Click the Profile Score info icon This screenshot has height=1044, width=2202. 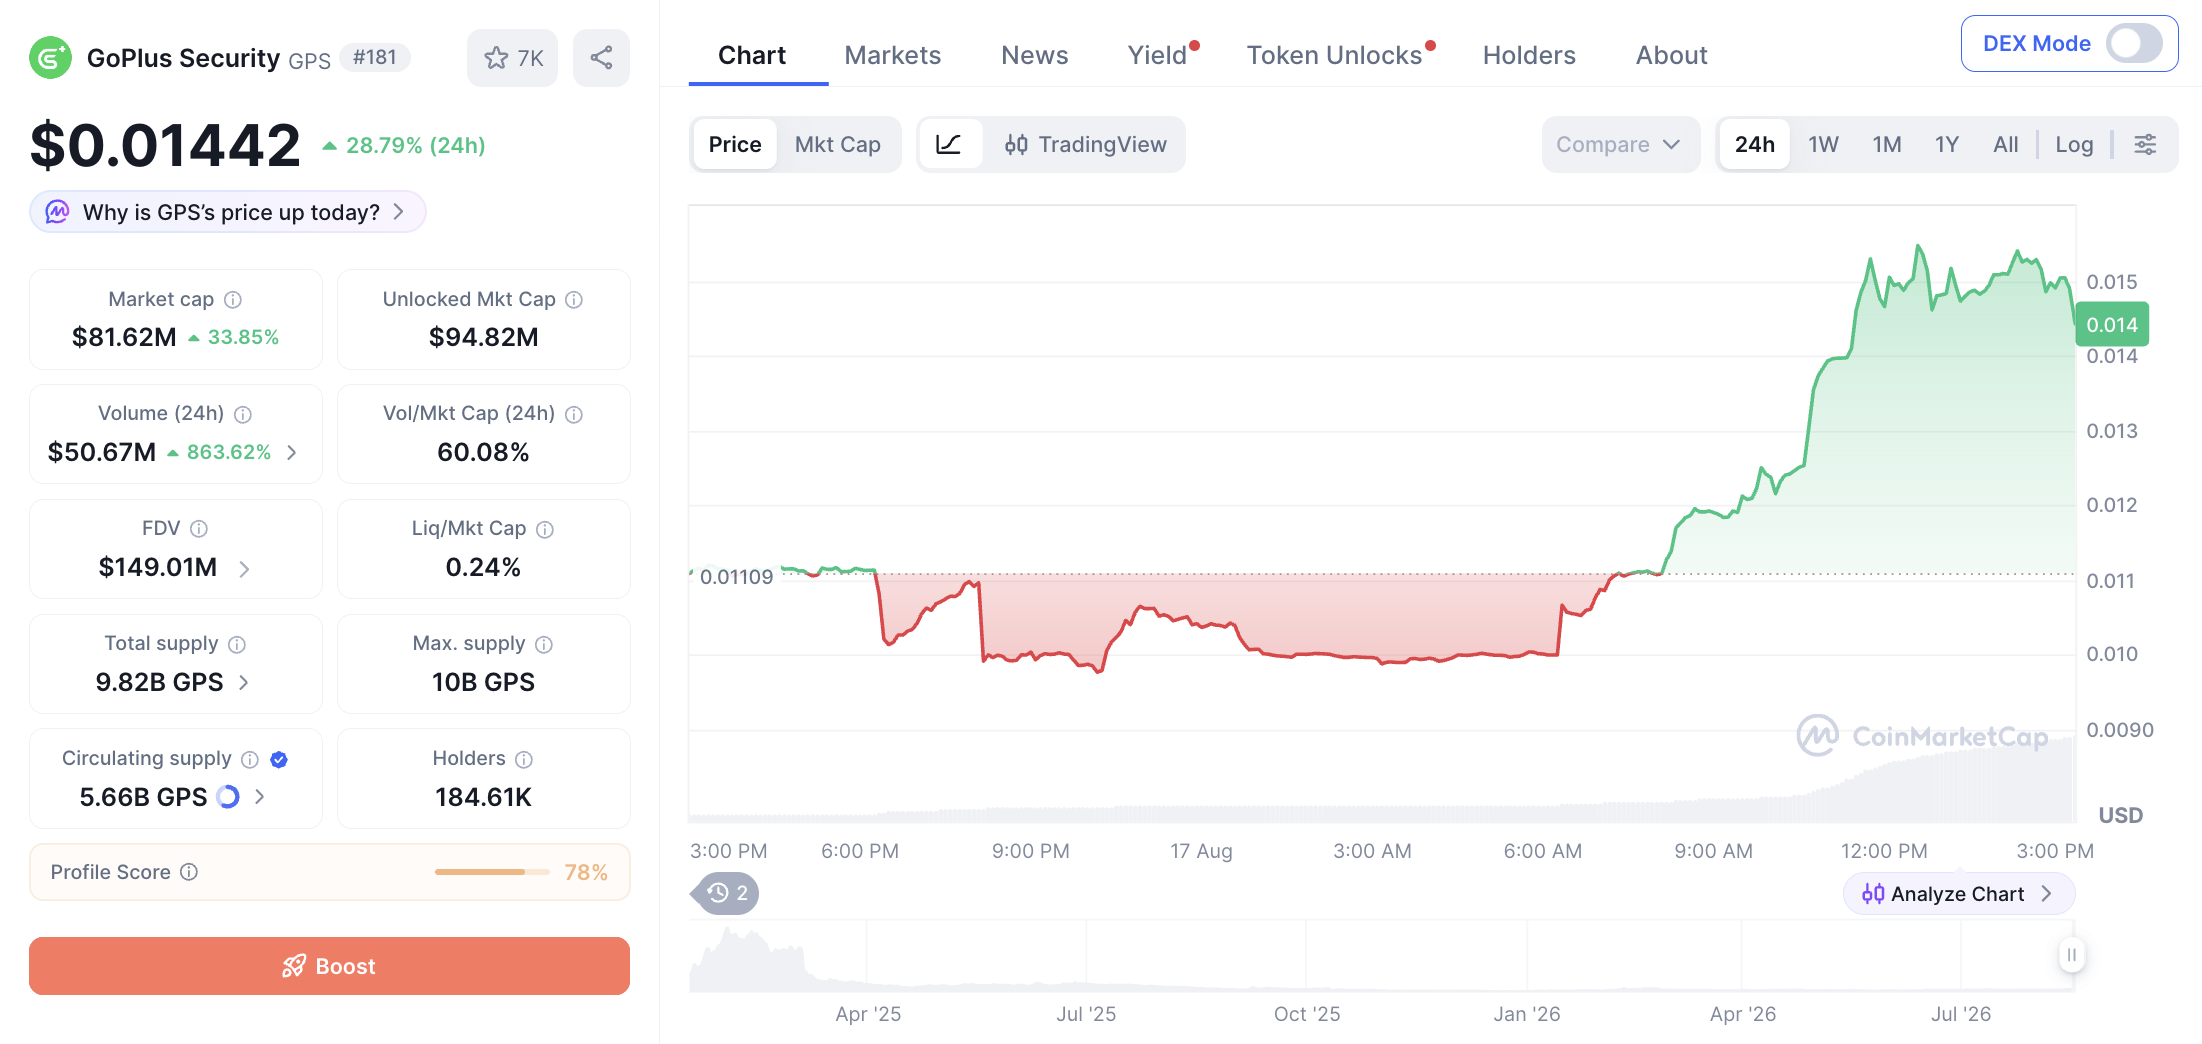click(189, 872)
